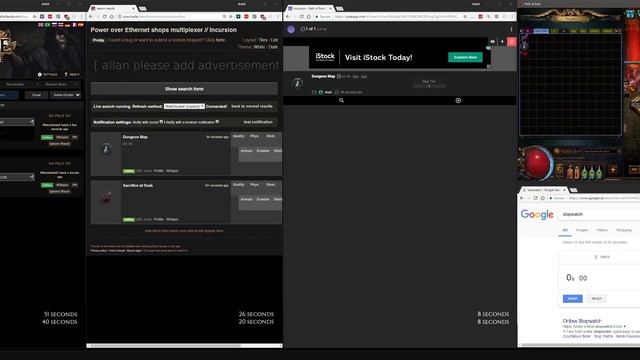Viewport: 640px width, 360px height.
Task: Select the Shopping tab on Google
Action: (x=624, y=230)
